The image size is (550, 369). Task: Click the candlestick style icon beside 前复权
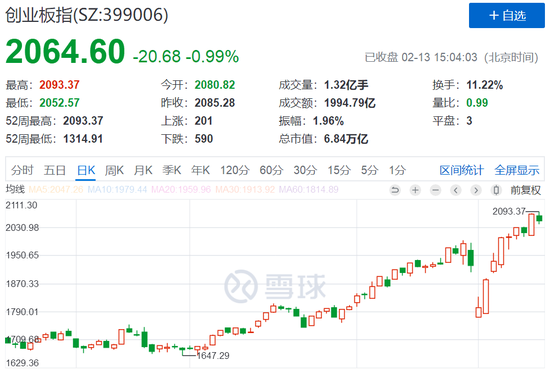496,190
